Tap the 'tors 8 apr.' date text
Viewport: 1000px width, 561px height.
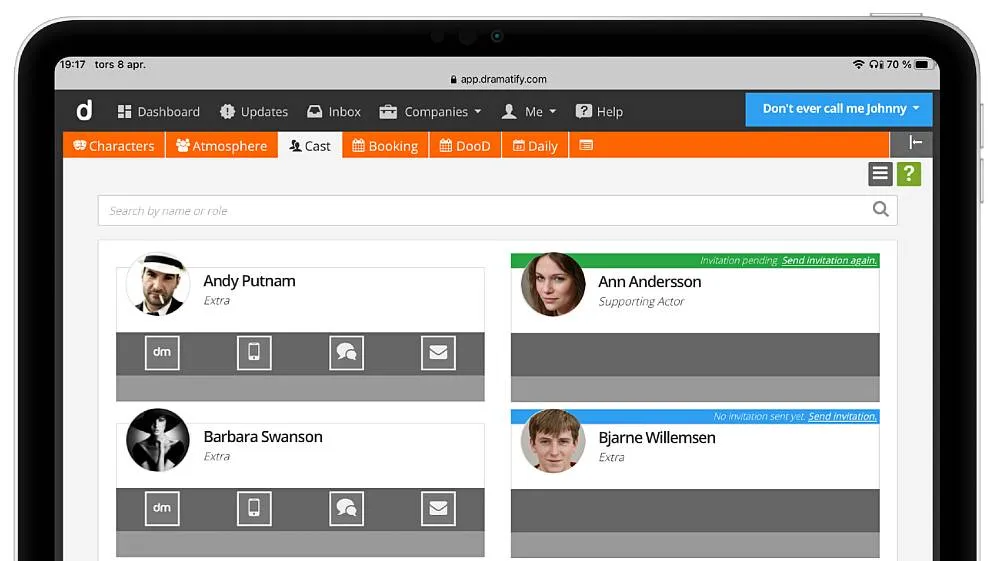coord(120,64)
